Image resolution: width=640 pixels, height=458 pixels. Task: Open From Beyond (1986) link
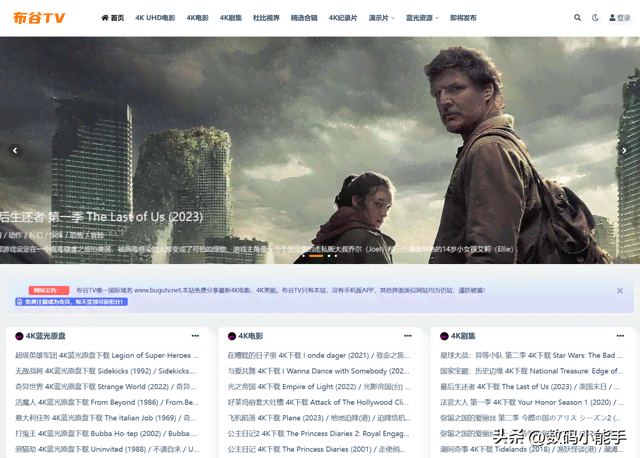(107, 402)
